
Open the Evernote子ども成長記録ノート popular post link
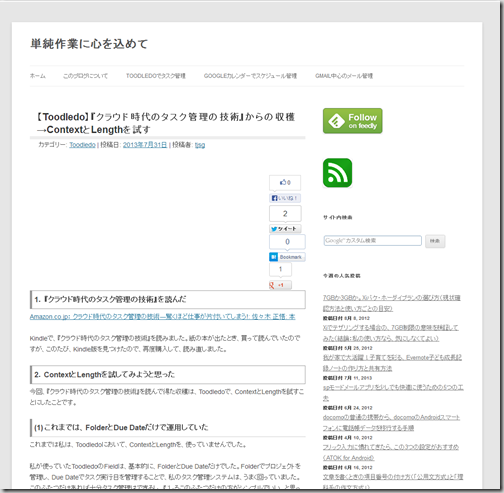coord(392,363)
